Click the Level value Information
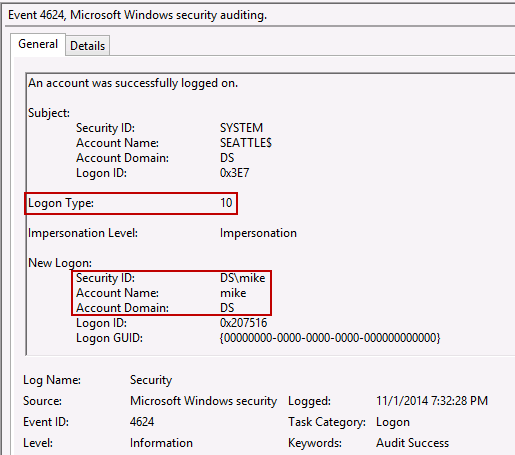Viewport: 515px width, 455px height. coord(161,443)
